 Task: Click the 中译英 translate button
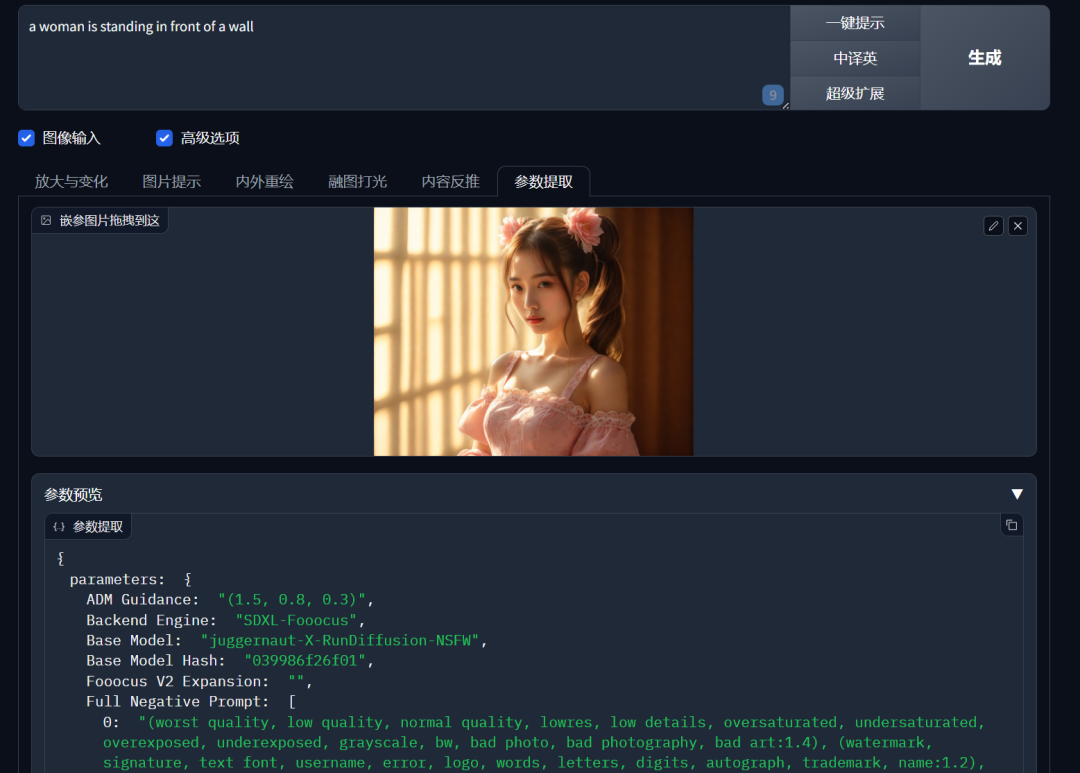855,58
